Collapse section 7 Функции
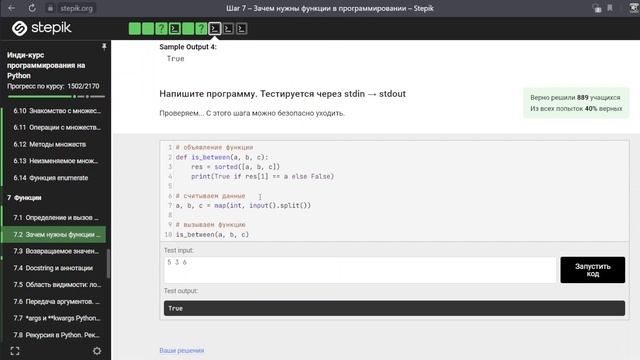 click(24, 198)
